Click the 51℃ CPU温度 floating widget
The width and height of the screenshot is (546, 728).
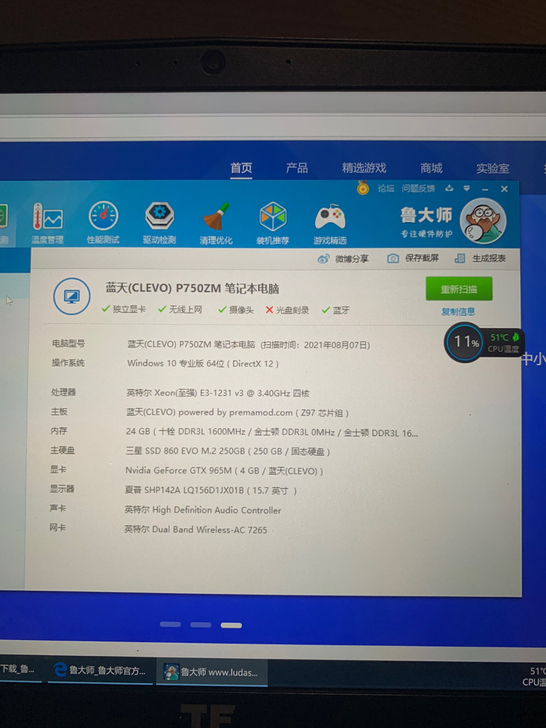pos(504,343)
